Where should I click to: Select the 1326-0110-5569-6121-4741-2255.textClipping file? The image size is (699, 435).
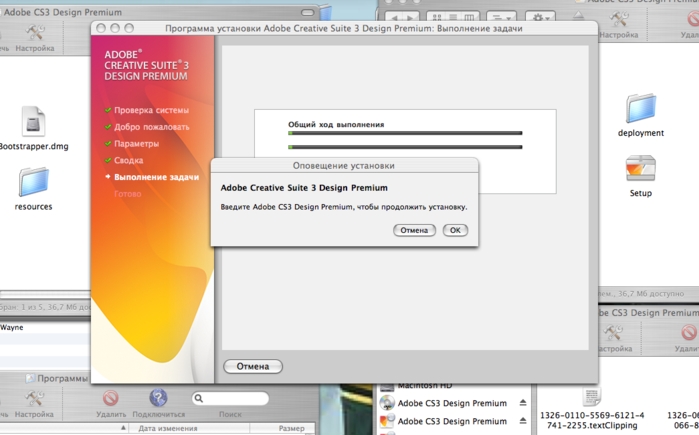(x=592, y=410)
